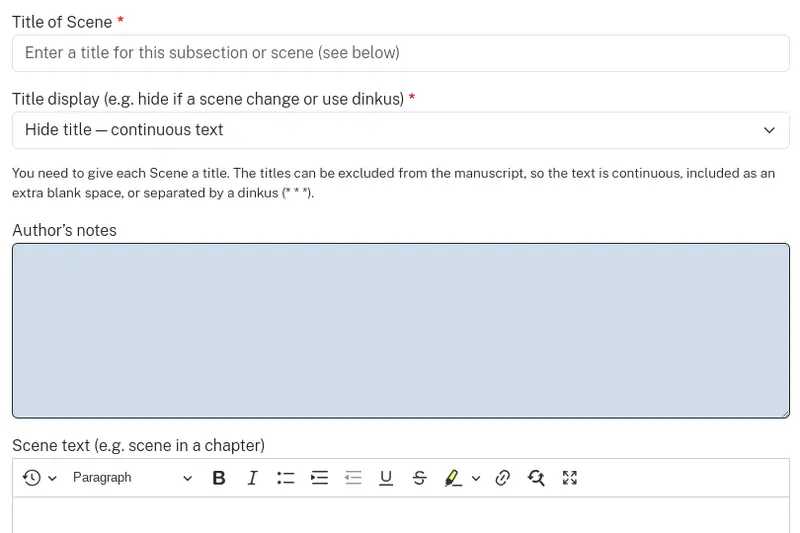
Task: Open the Title display dropdown
Action: pyautogui.click(x=400, y=130)
